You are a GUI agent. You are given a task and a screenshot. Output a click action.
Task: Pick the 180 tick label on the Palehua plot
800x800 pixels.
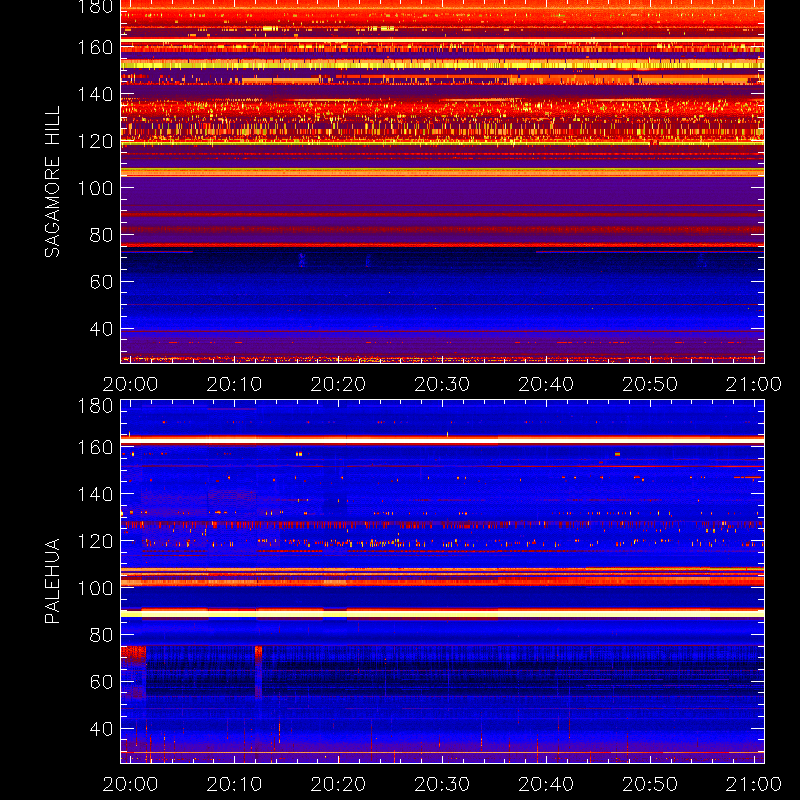pyautogui.click(x=95, y=406)
